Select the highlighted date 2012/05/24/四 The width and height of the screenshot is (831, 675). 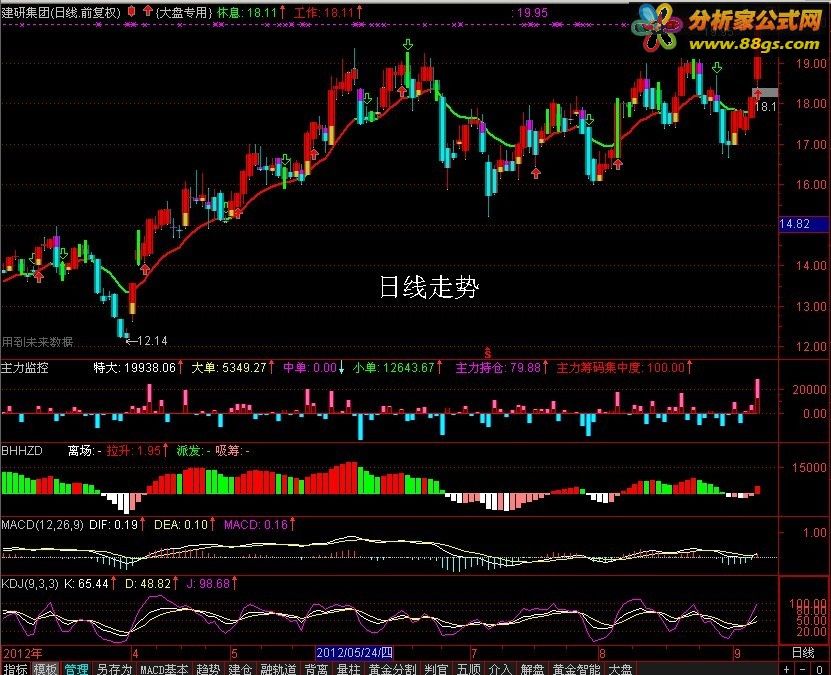click(354, 653)
